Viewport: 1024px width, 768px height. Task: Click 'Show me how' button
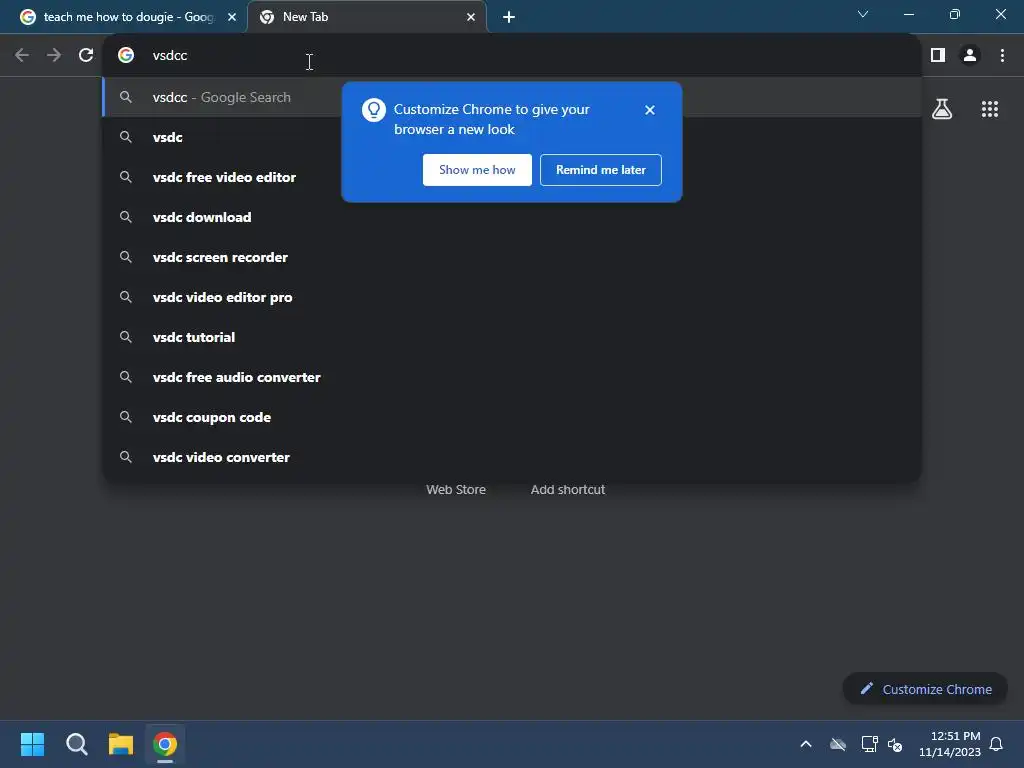tap(477, 170)
